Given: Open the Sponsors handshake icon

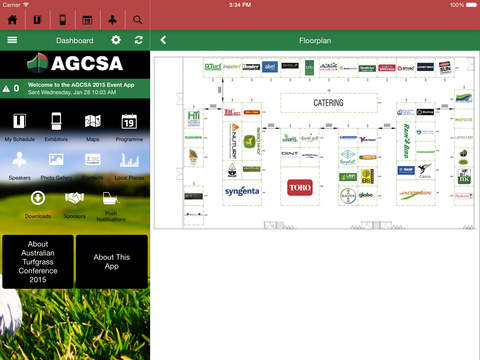Looking at the screenshot, I should (x=75, y=198).
